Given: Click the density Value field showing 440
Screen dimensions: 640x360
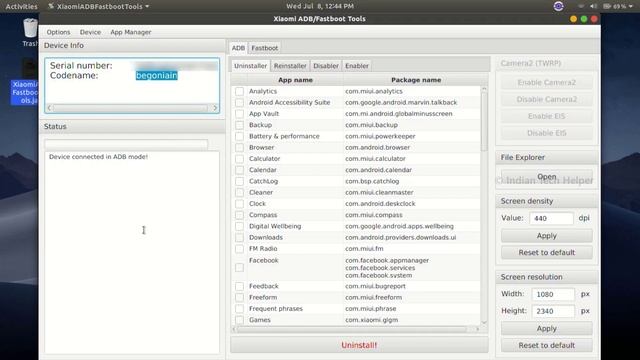Looking at the screenshot, I should 551,218.
